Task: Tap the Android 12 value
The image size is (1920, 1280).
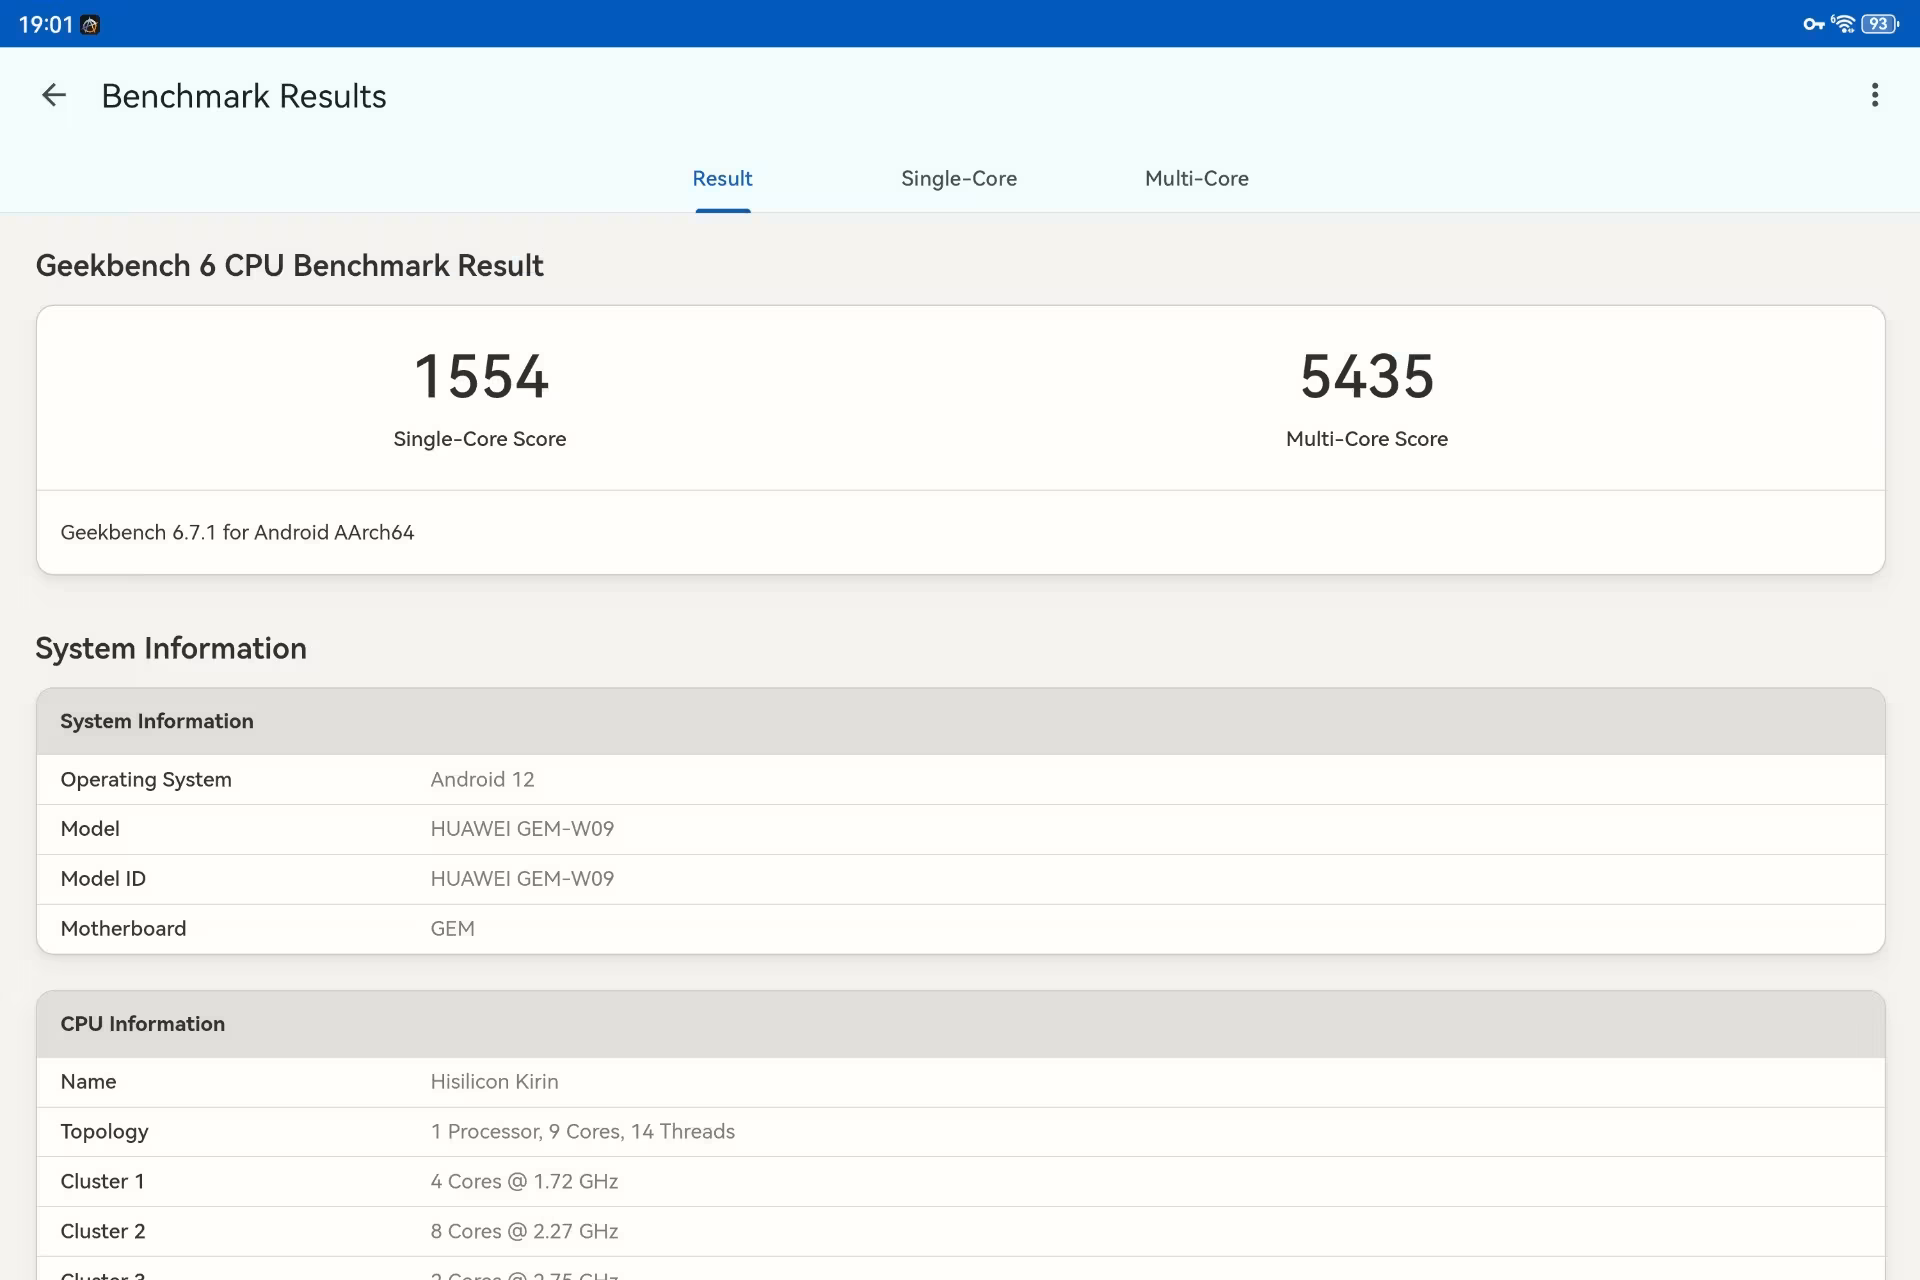Action: click(x=482, y=779)
